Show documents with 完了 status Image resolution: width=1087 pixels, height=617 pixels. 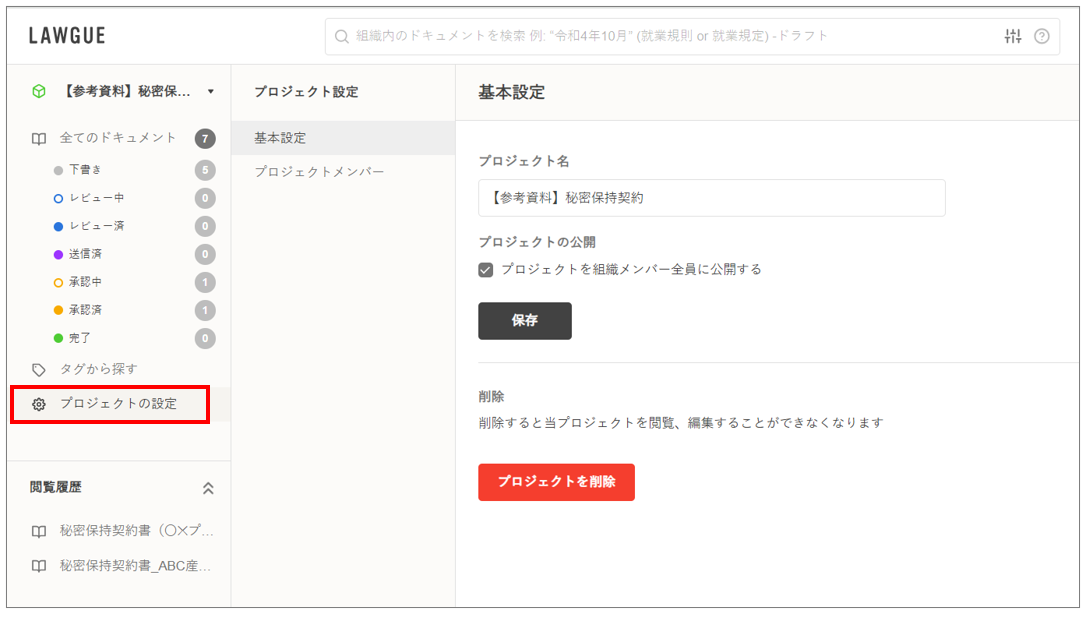click(80, 338)
